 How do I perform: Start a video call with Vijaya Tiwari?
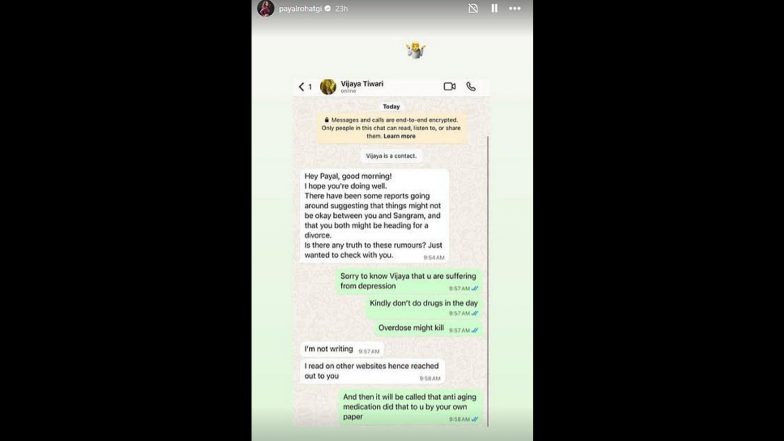tap(450, 86)
